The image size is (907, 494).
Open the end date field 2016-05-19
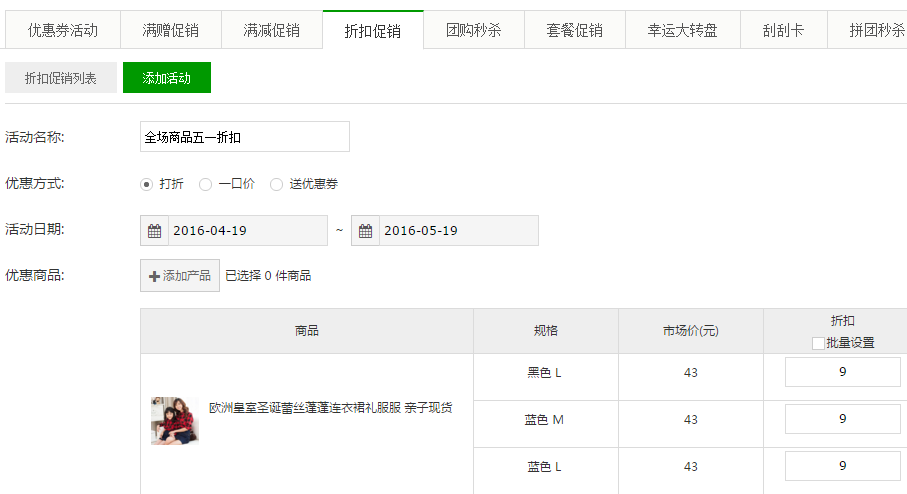click(x=458, y=231)
